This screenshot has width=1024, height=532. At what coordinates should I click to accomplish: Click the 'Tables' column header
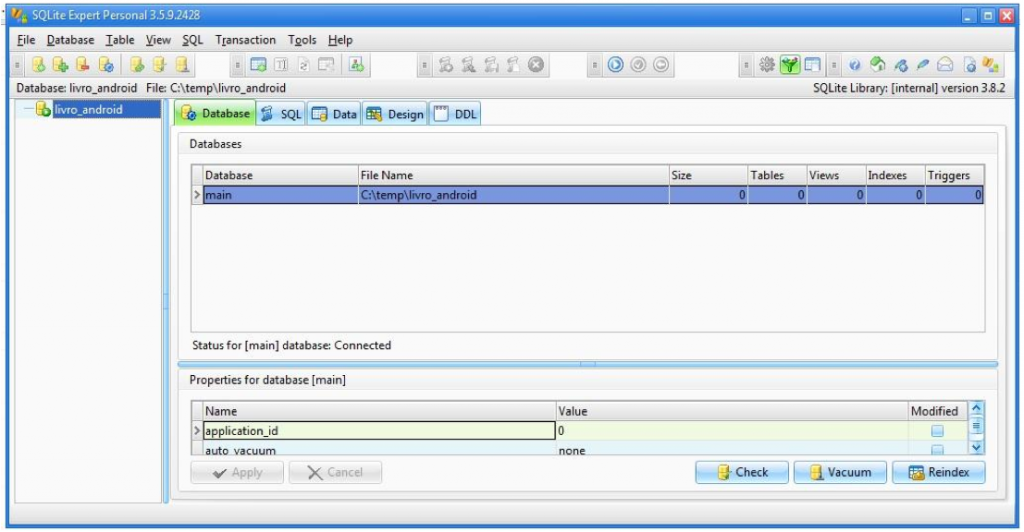(x=777, y=175)
